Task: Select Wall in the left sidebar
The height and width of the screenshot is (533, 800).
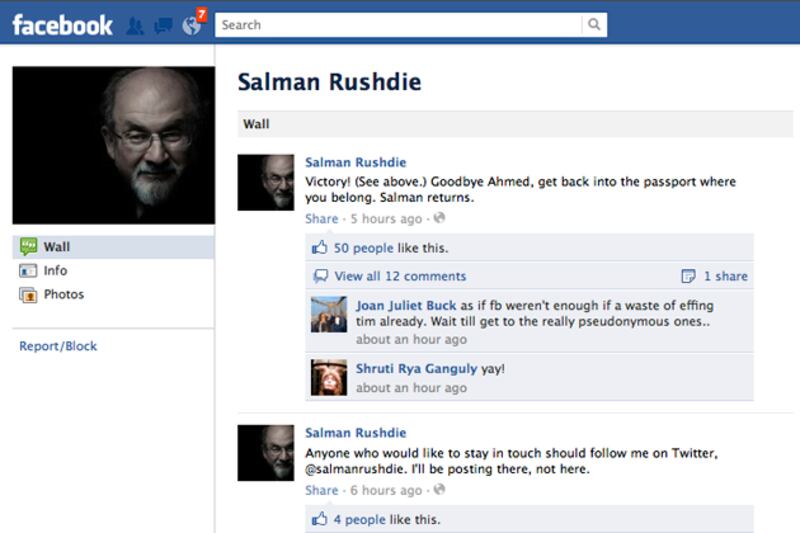Action: pyautogui.click(x=113, y=247)
